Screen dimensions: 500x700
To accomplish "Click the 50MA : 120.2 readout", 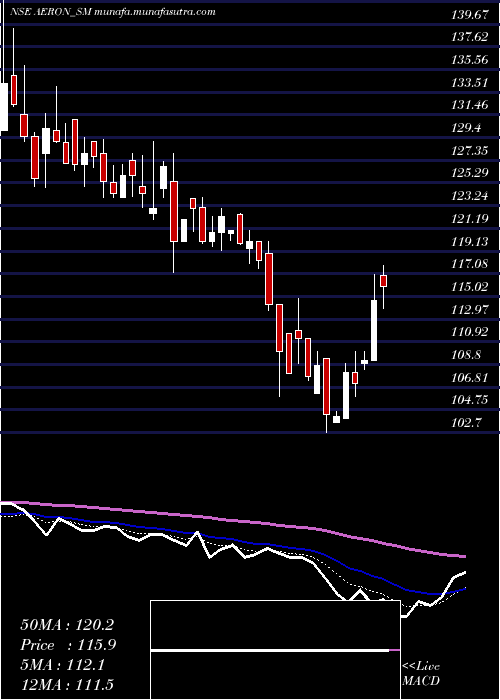I will pyautogui.click(x=67, y=625).
